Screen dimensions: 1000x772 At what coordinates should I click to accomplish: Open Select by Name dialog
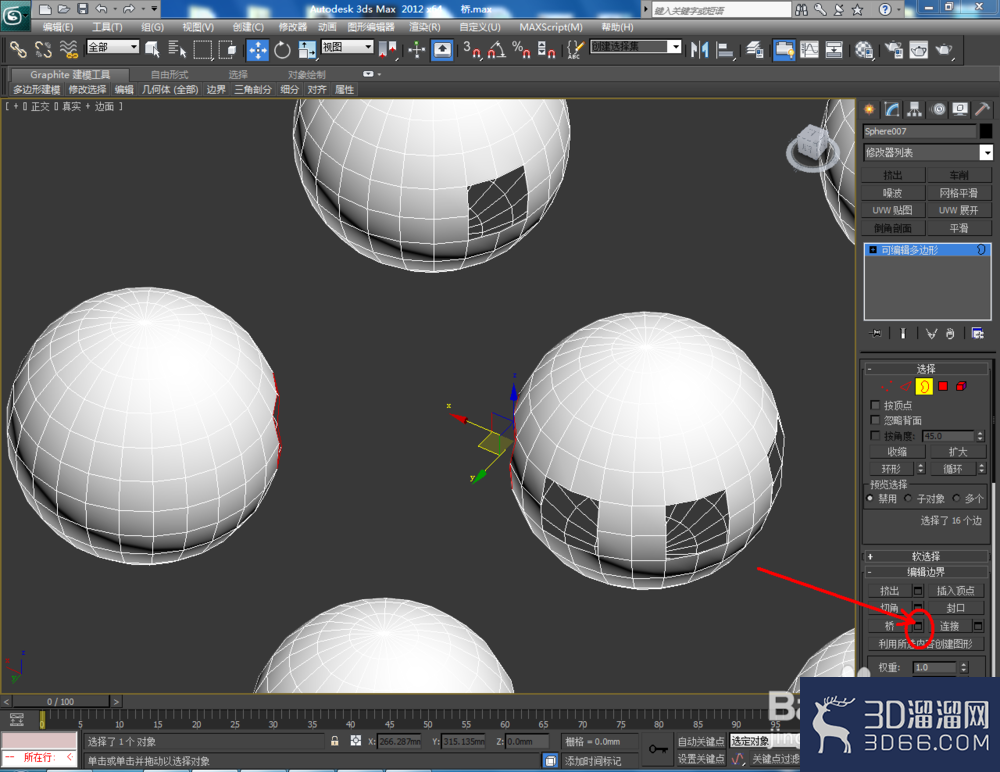point(177,49)
